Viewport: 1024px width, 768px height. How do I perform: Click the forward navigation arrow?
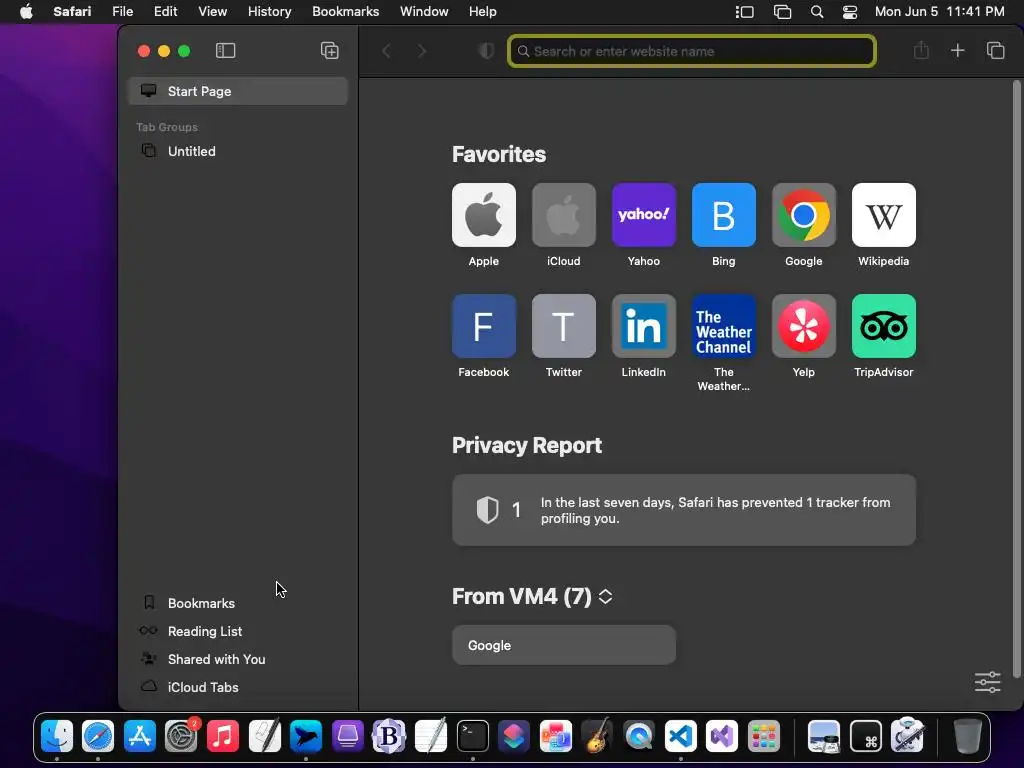pyautogui.click(x=422, y=51)
